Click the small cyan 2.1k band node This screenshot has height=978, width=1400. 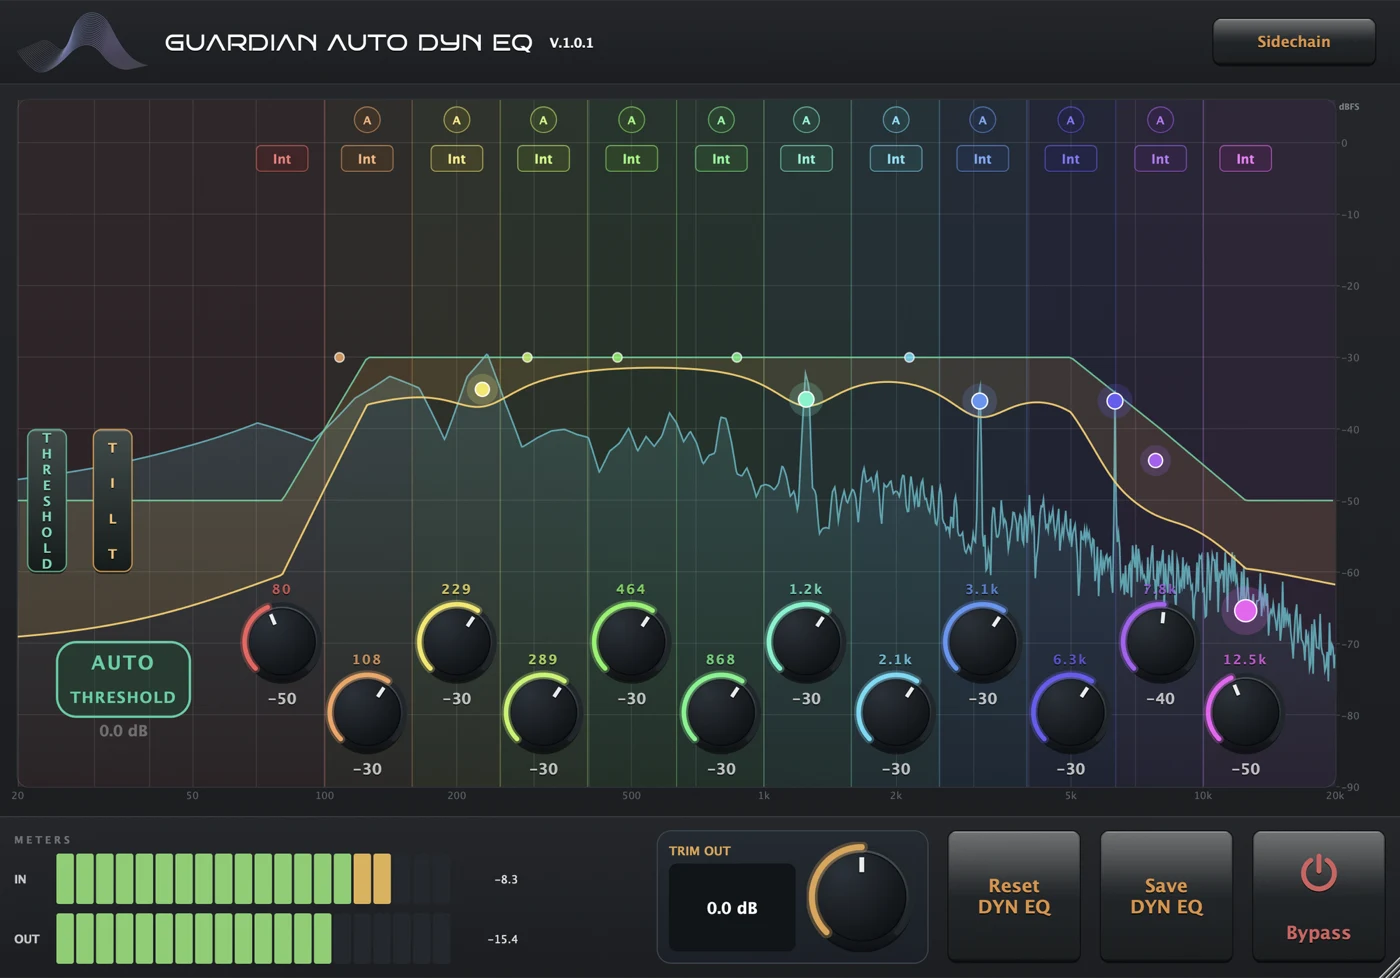coord(909,357)
